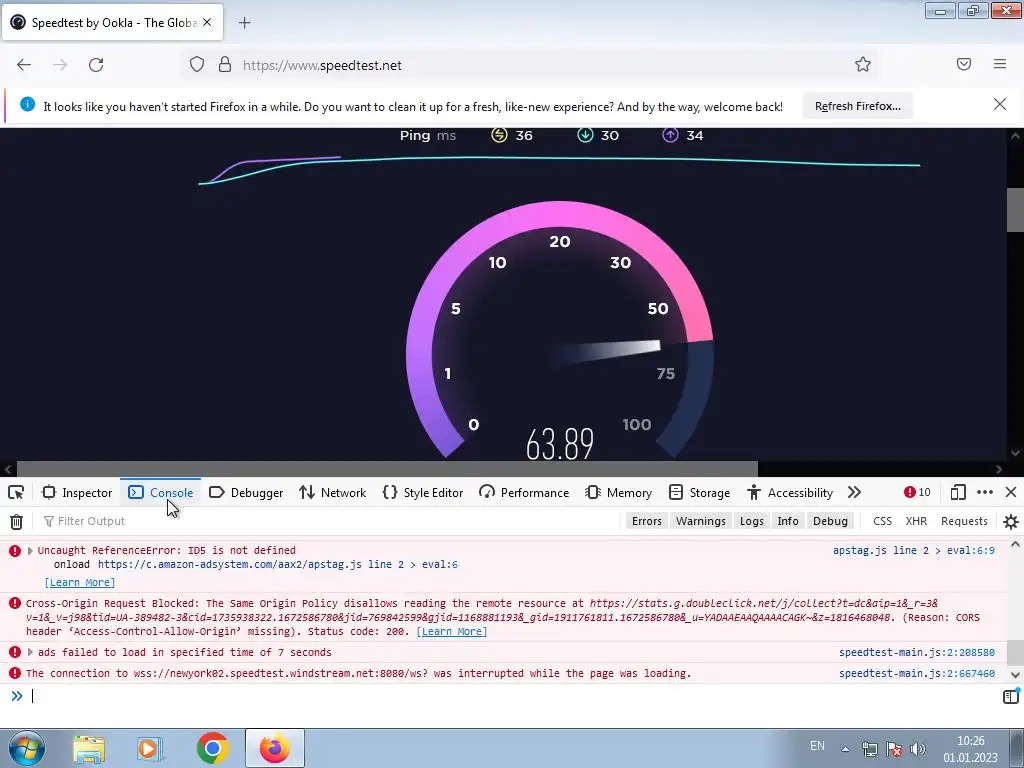Bookmark this page with the star icon
Viewport: 1024px width, 768px height.
click(863, 64)
